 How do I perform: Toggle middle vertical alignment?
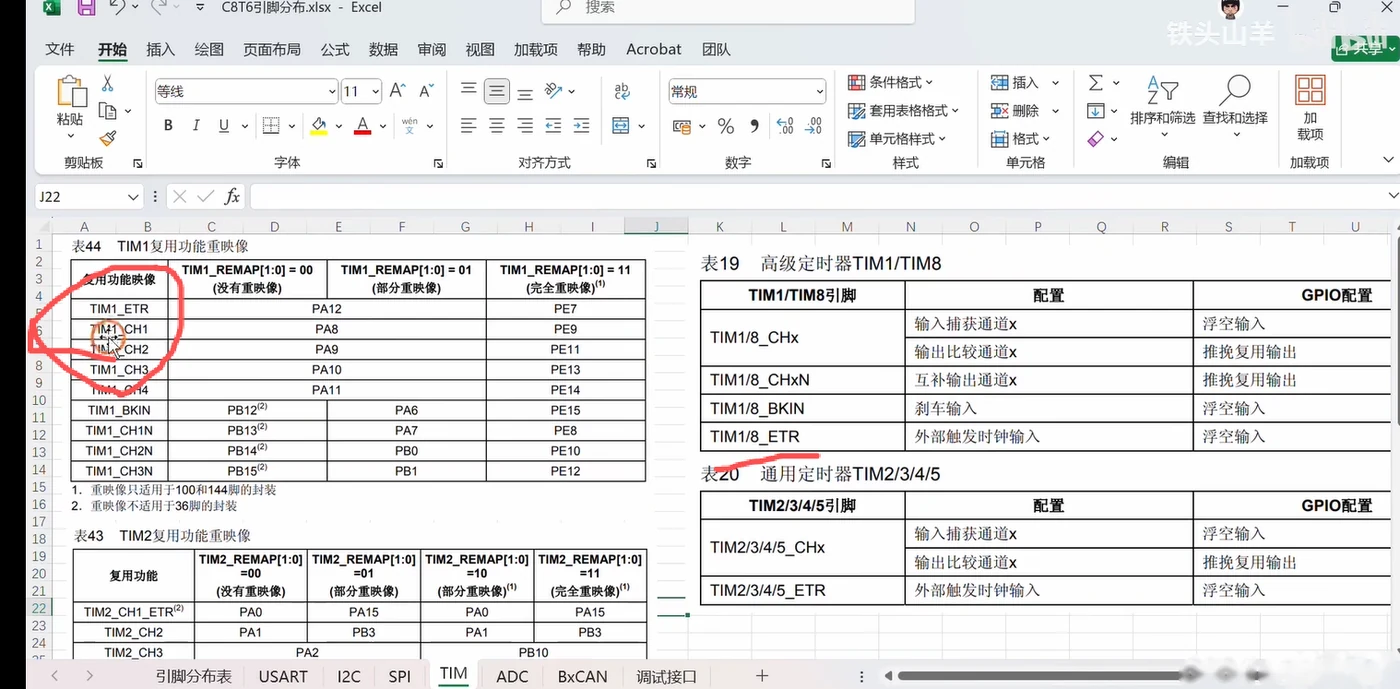(x=496, y=91)
